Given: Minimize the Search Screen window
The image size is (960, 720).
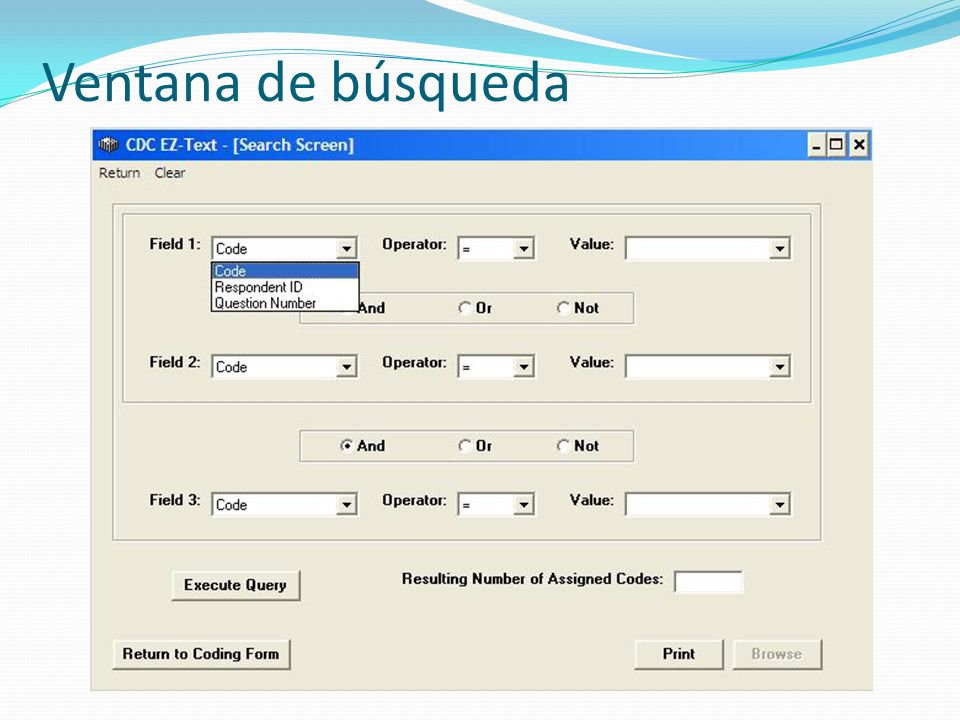Looking at the screenshot, I should pos(816,145).
